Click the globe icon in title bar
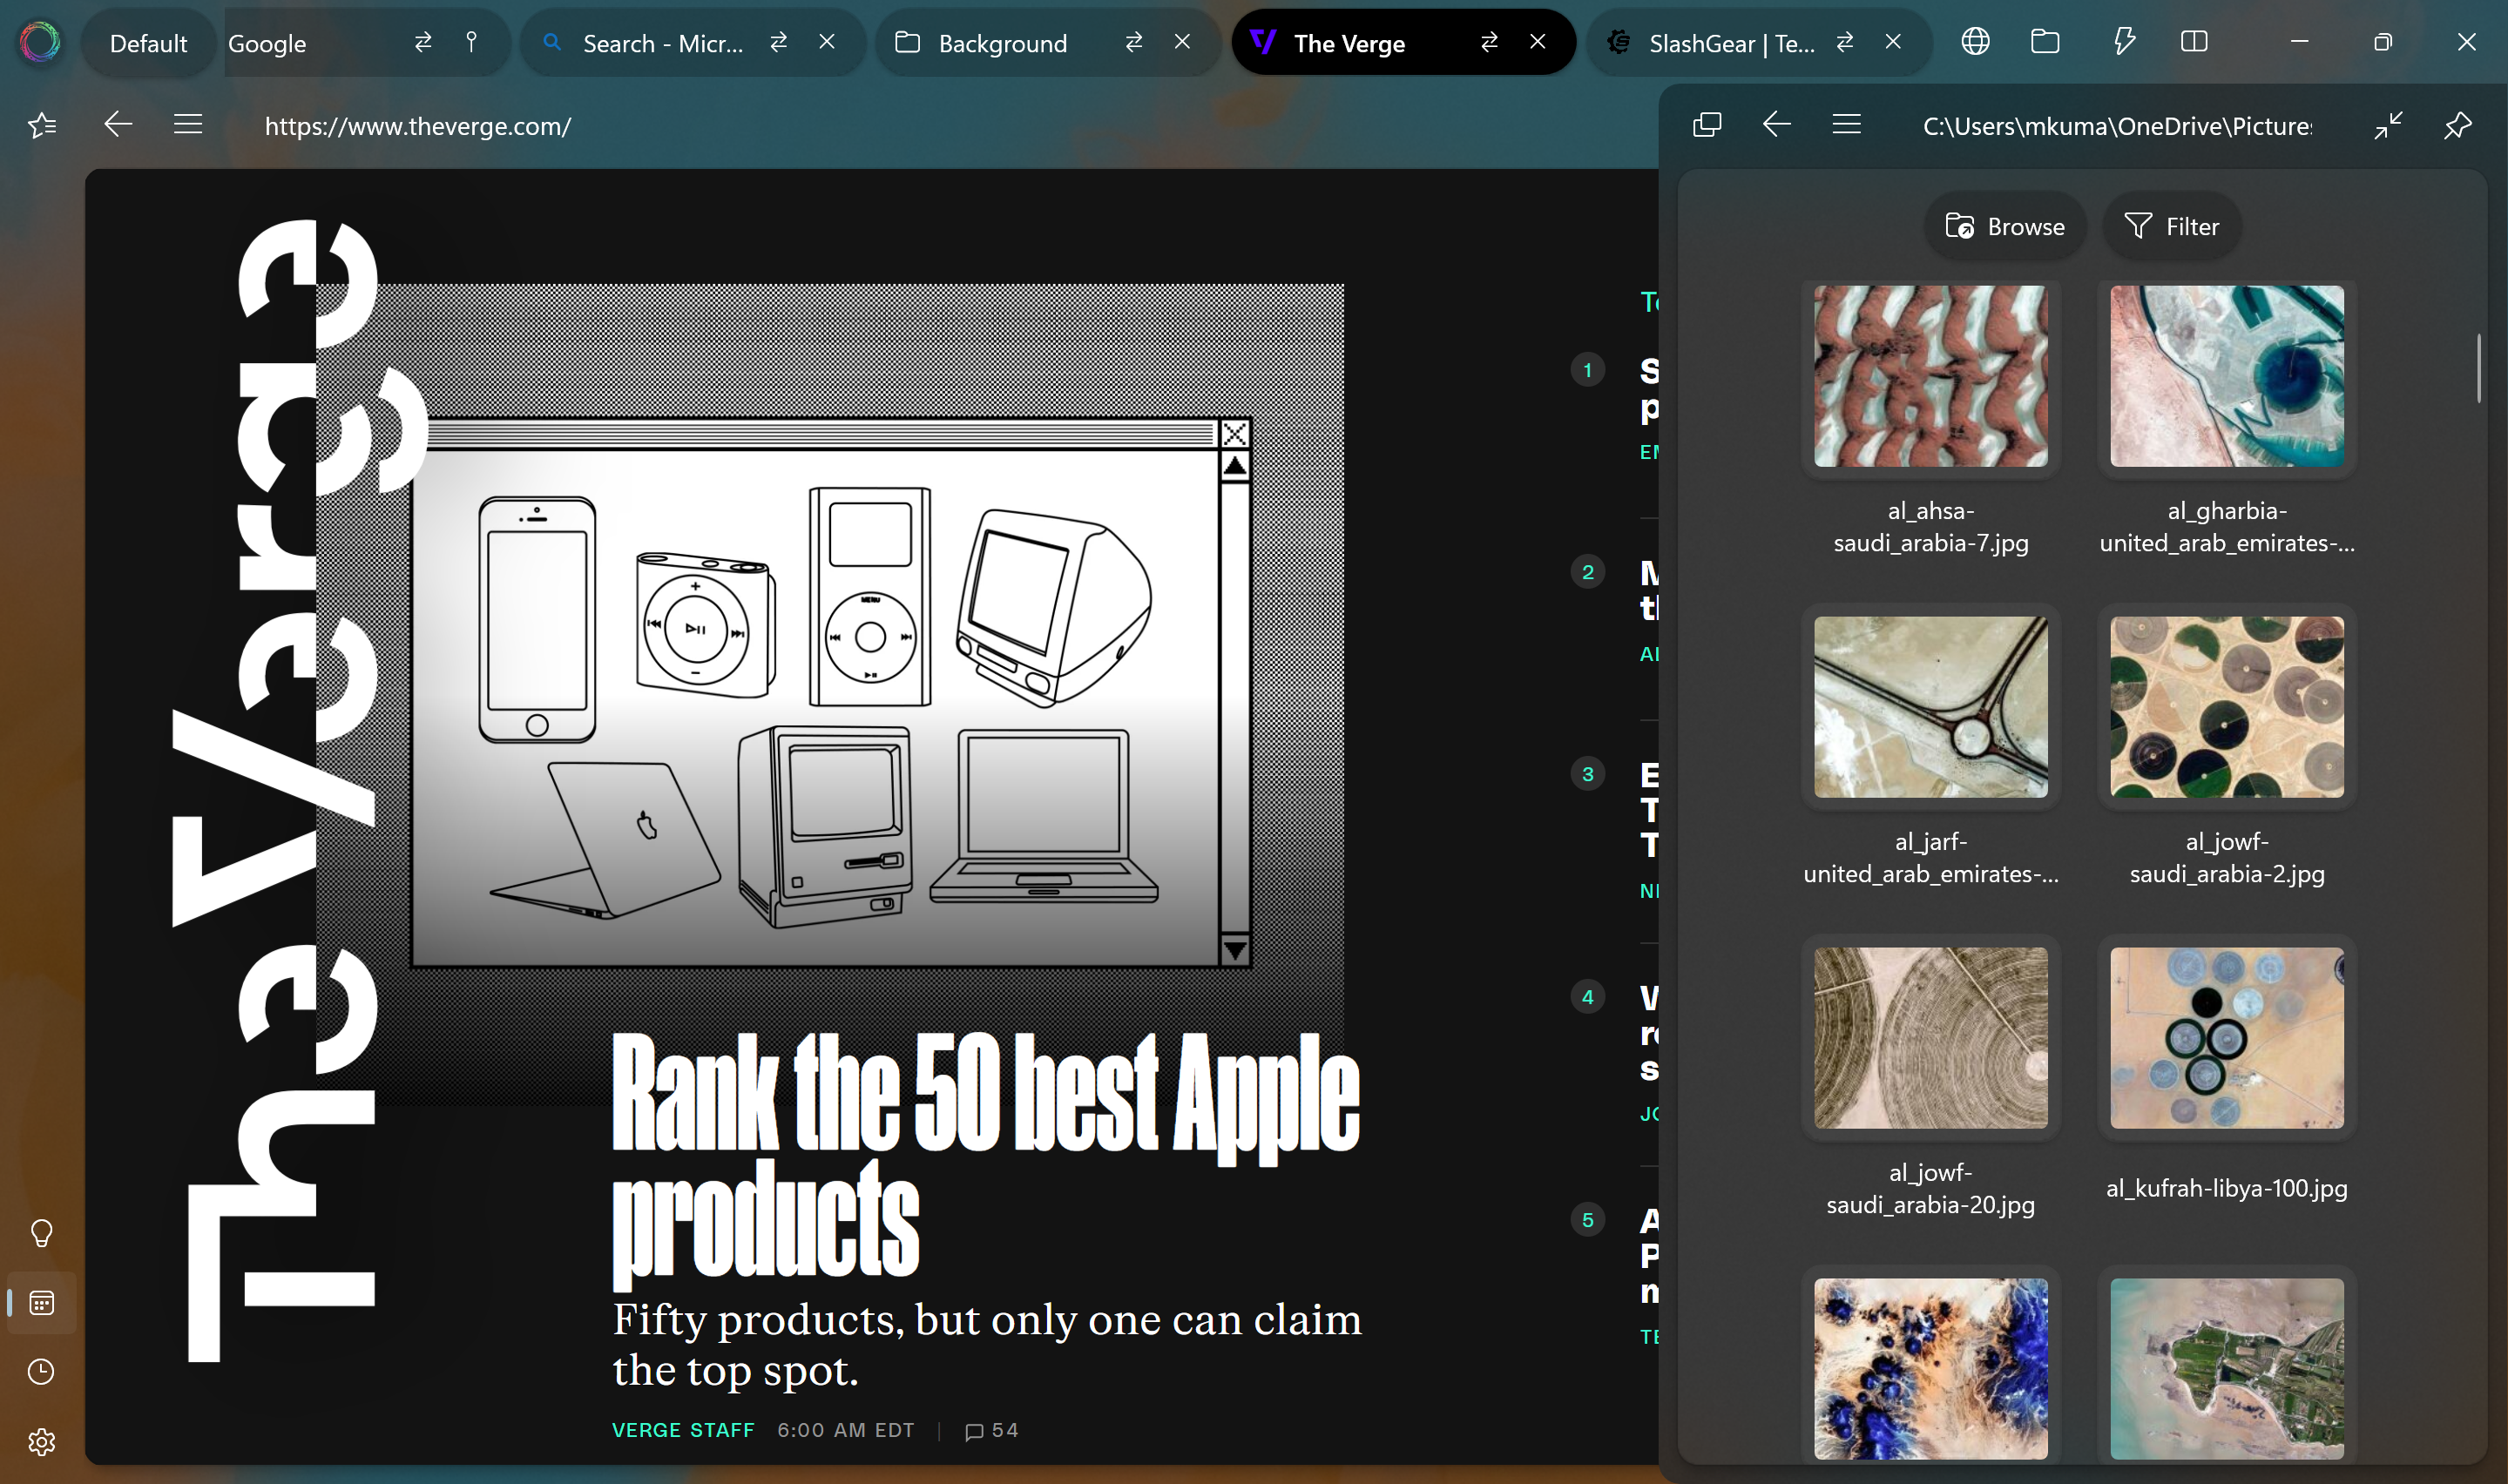2508x1484 pixels. [x=1975, y=42]
